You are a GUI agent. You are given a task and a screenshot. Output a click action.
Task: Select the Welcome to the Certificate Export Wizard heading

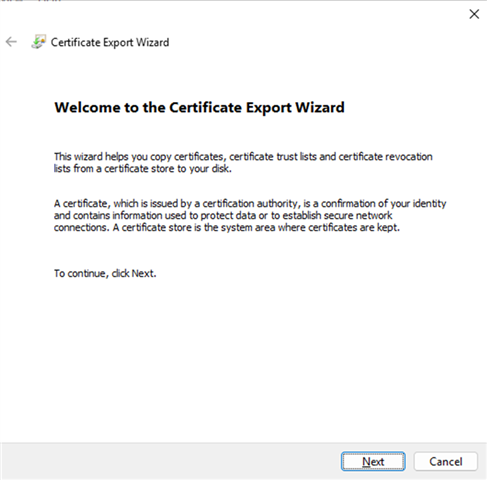click(x=199, y=107)
